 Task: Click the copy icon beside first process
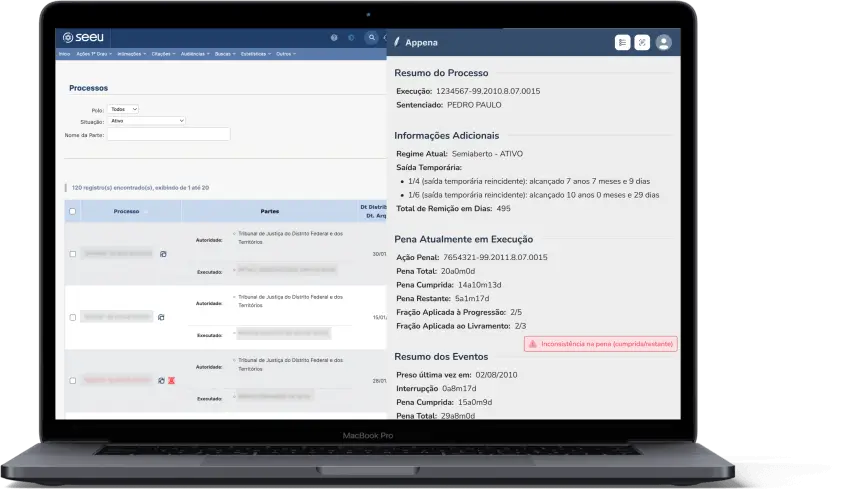tap(162, 254)
